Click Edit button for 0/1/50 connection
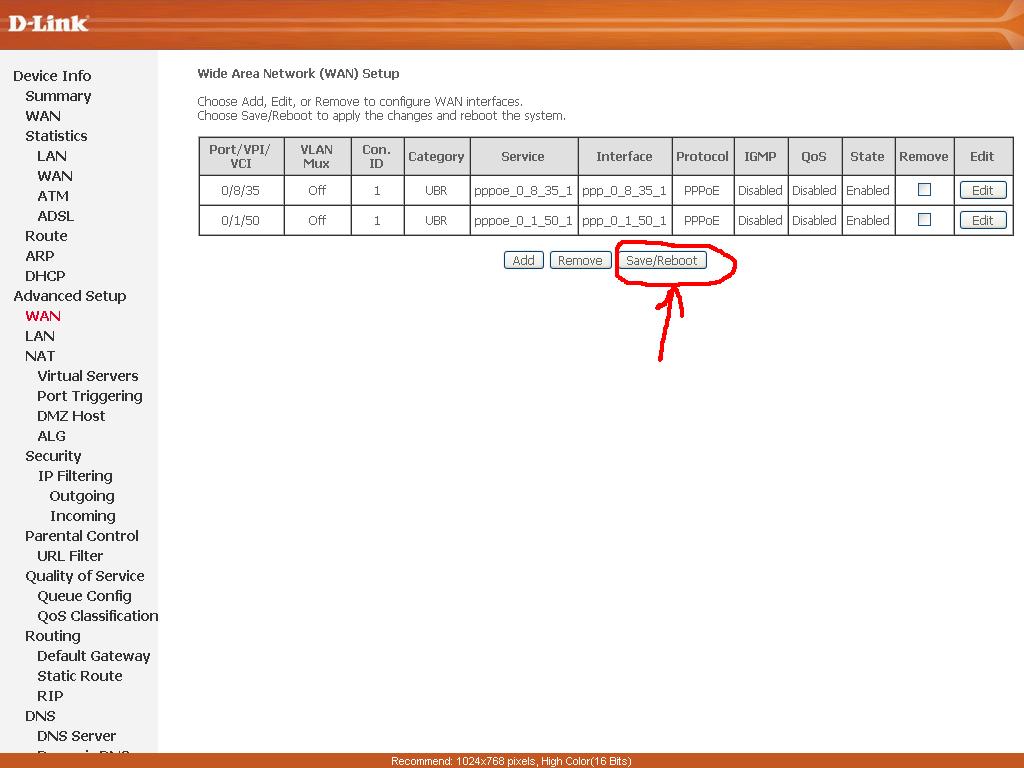The image size is (1024, 768). point(982,220)
